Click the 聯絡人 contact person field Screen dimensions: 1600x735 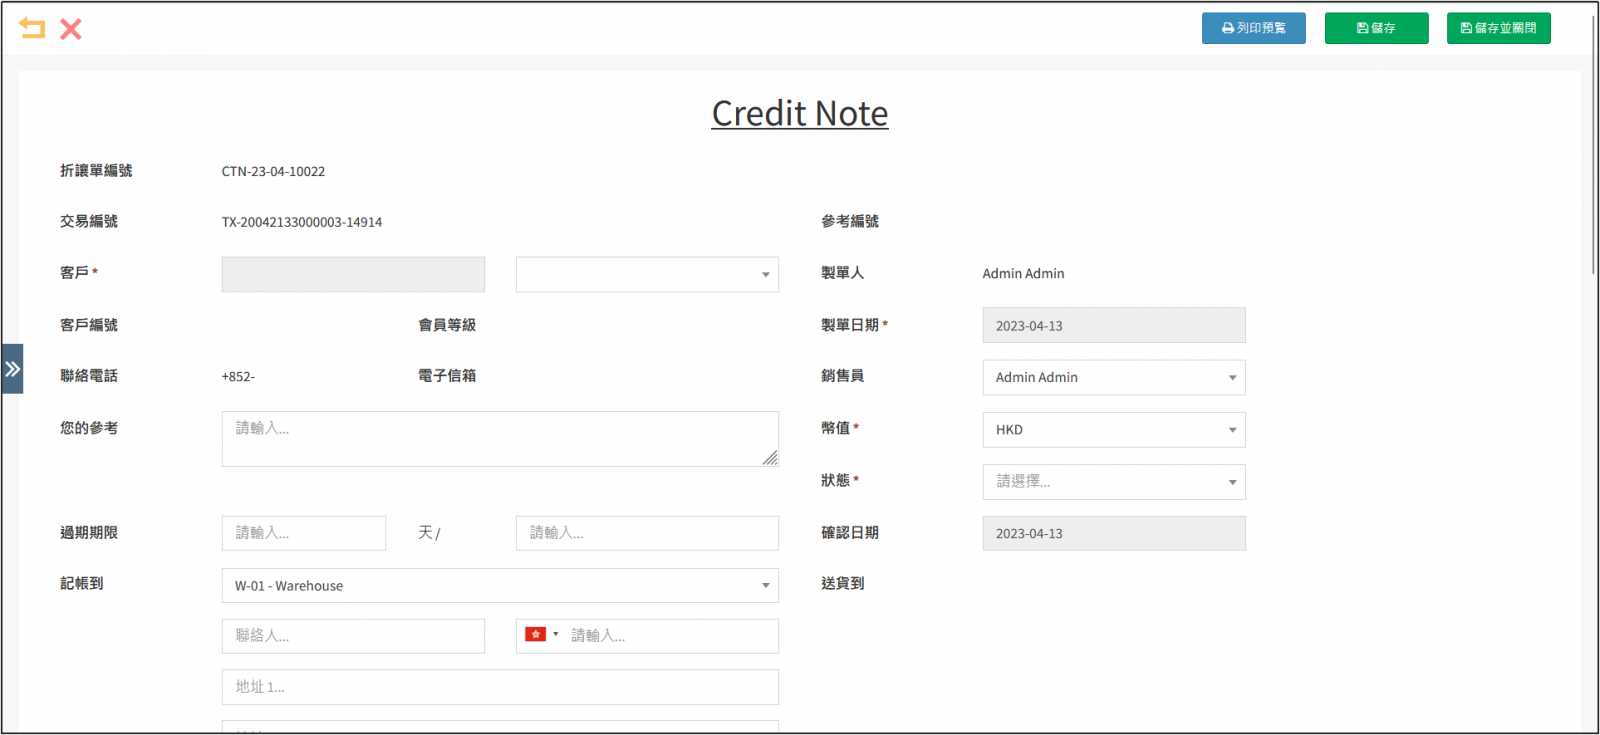point(353,636)
